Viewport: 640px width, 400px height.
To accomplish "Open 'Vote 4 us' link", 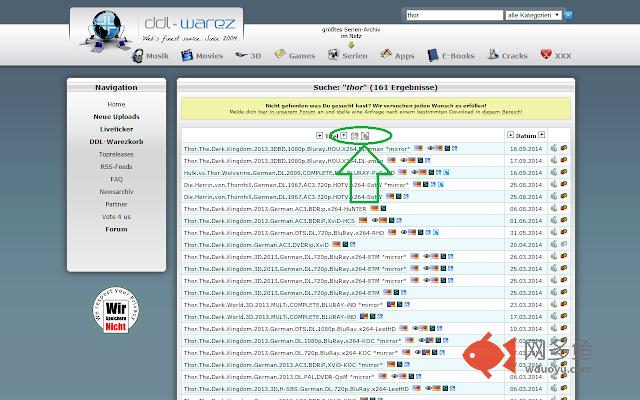I will coord(116,217).
